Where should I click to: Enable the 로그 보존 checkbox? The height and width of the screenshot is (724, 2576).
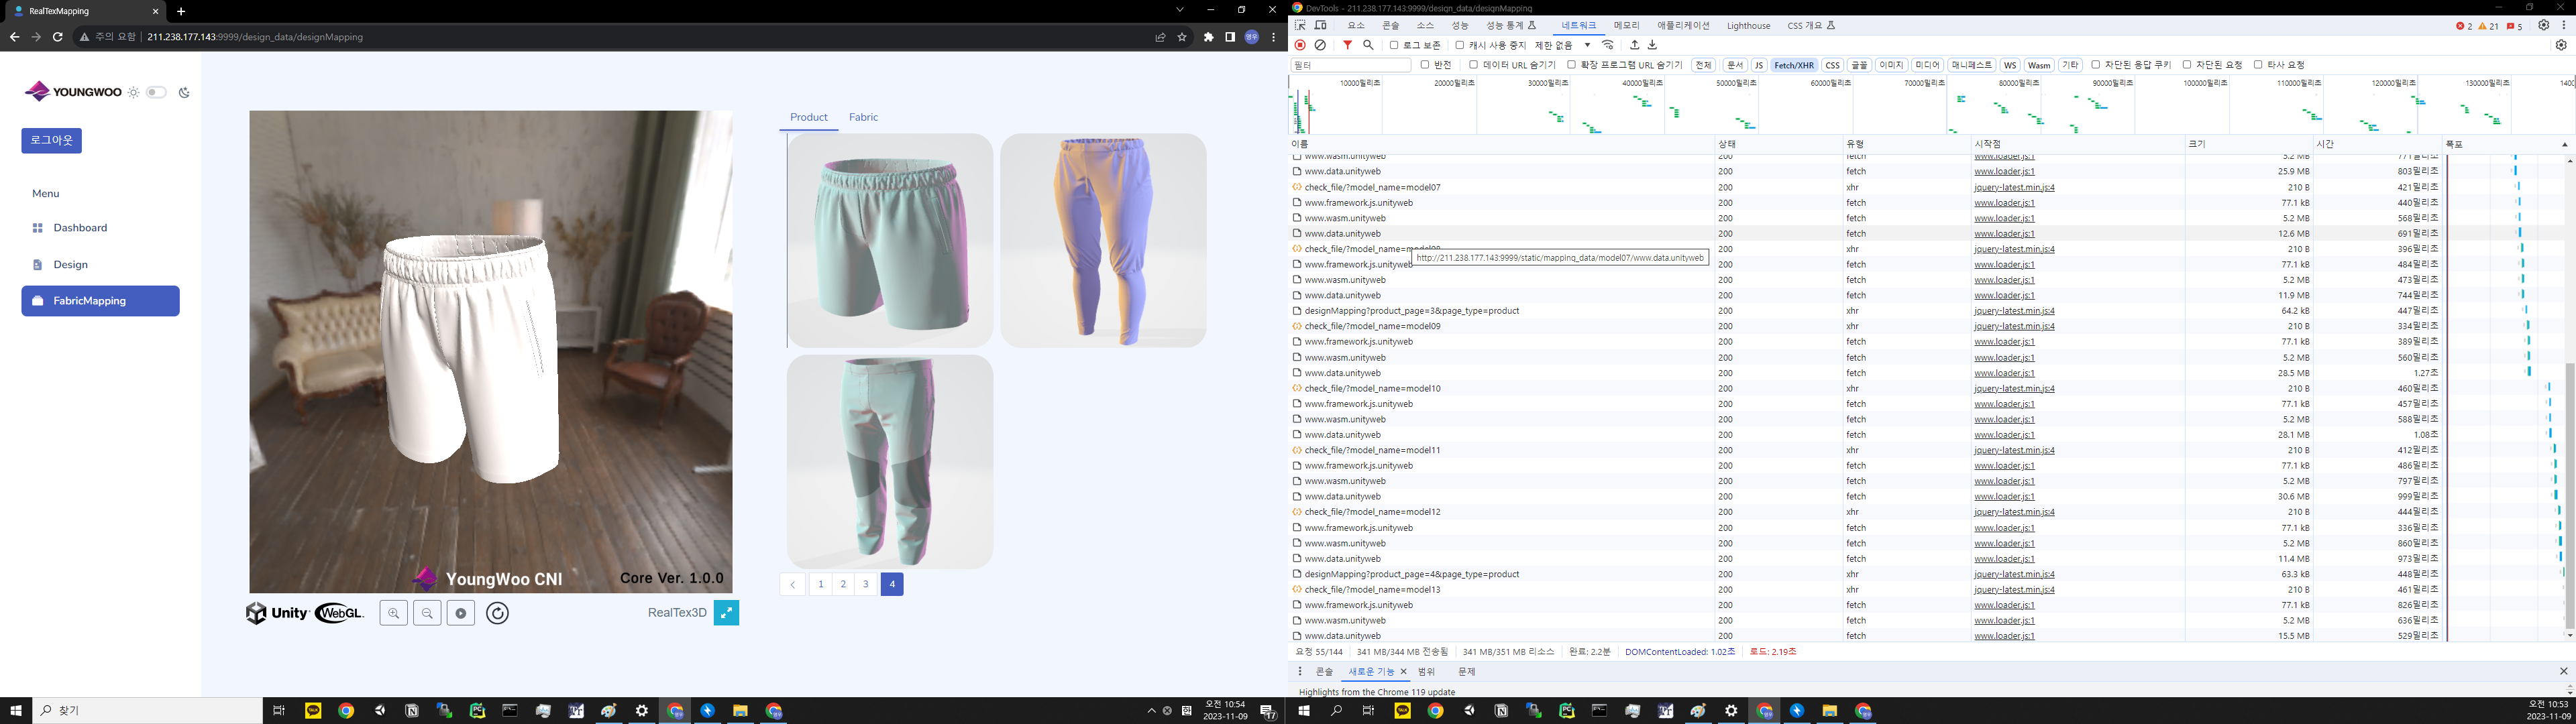pyautogui.click(x=1394, y=45)
